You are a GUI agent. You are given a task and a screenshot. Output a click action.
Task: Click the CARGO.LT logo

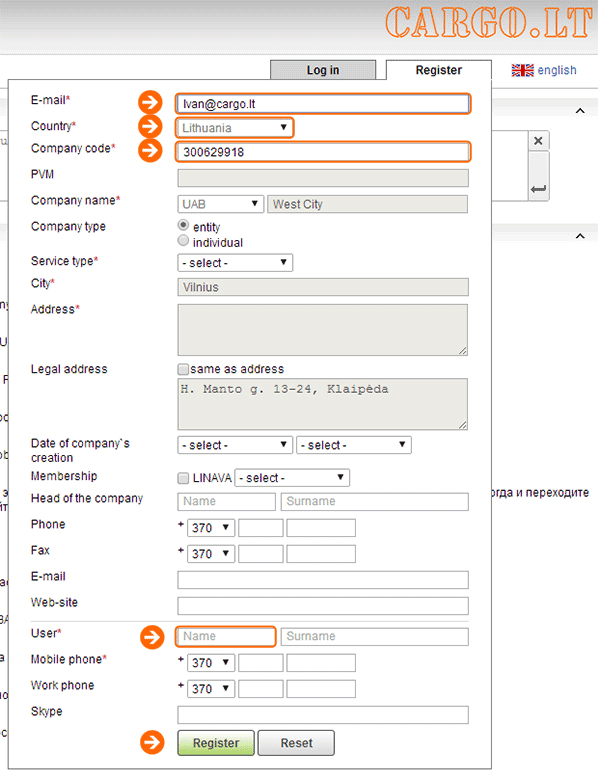coord(485,23)
